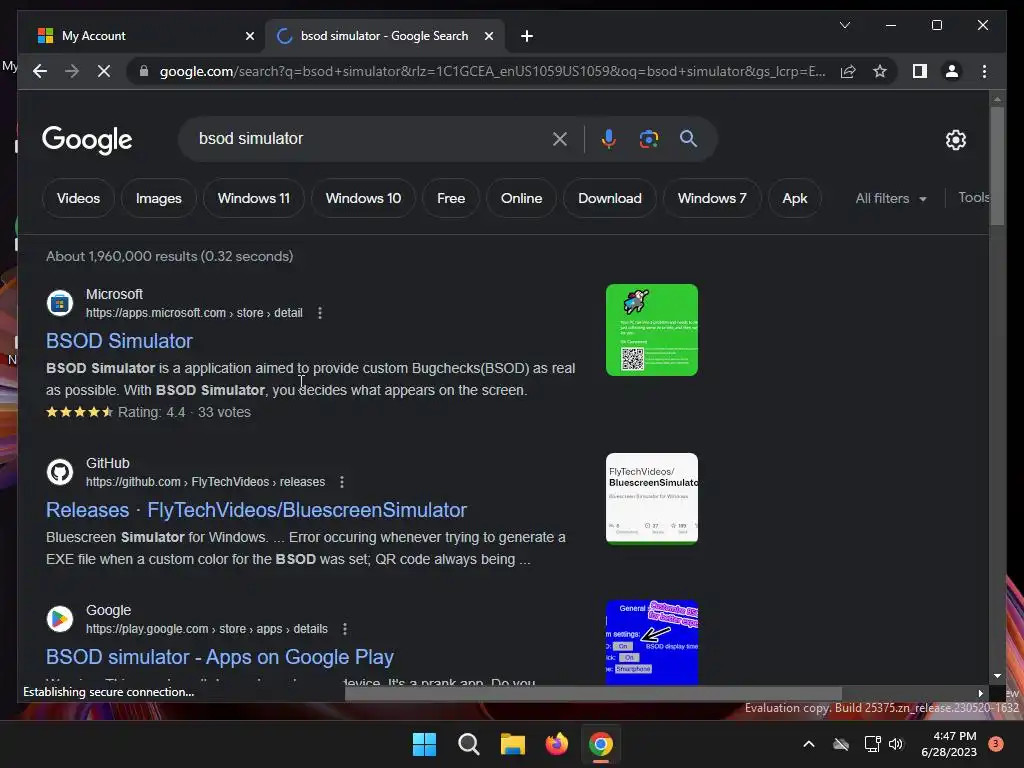Screen dimensions: 1024x768
Task: Open green BSOD Simulator thumbnail
Action: pyautogui.click(x=652, y=330)
